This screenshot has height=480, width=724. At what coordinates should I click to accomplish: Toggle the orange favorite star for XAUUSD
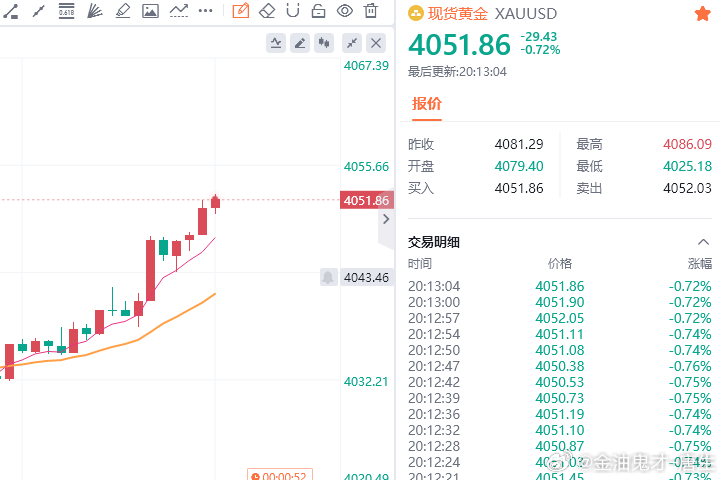(702, 13)
